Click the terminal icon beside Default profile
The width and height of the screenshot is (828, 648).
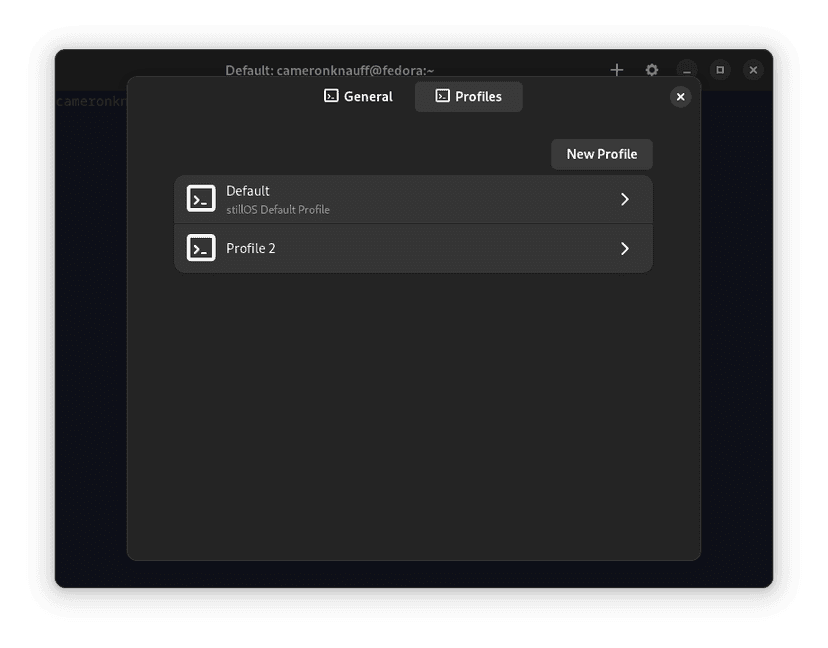click(x=201, y=199)
